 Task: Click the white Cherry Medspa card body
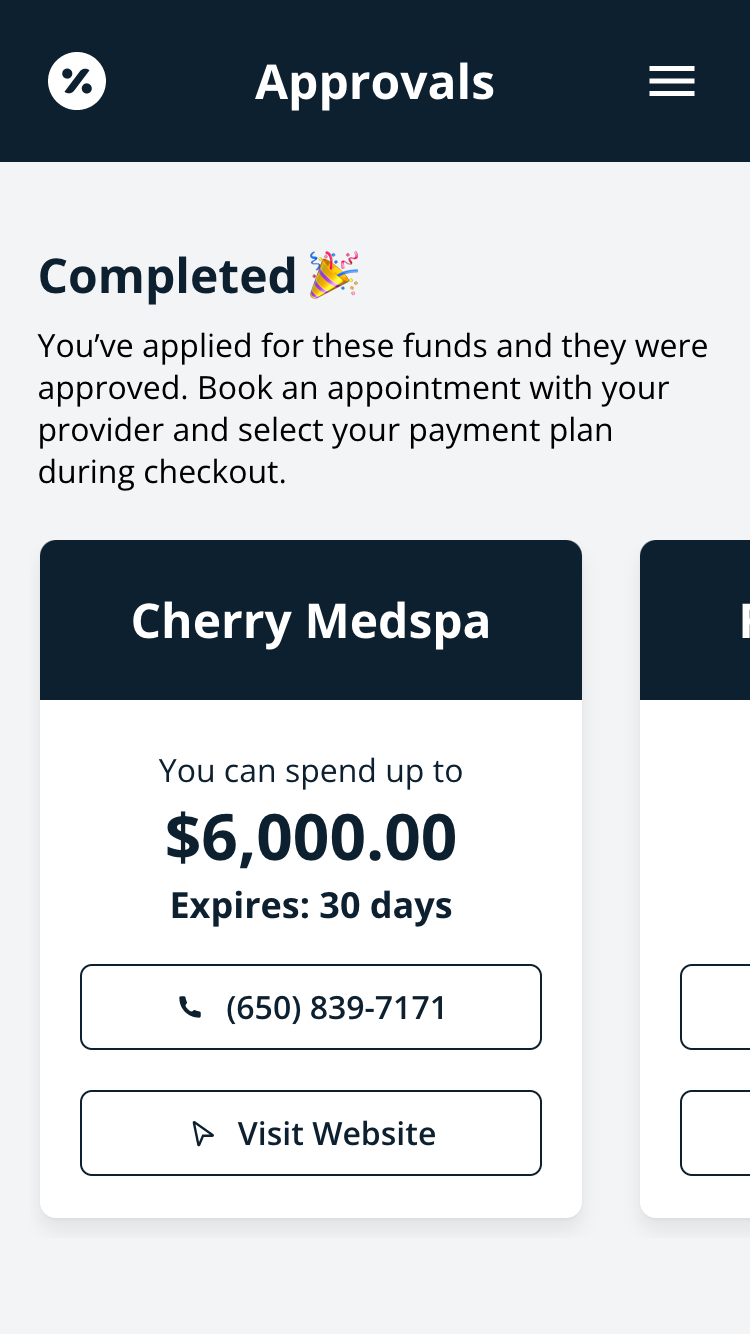coord(311,959)
